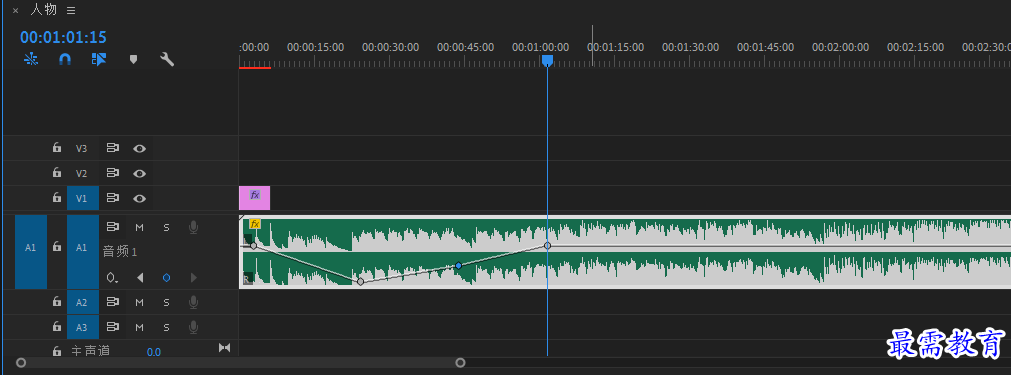Image resolution: width=1011 pixels, height=375 pixels.
Task: Hide track V2 with the eye icon
Action: click(x=139, y=173)
